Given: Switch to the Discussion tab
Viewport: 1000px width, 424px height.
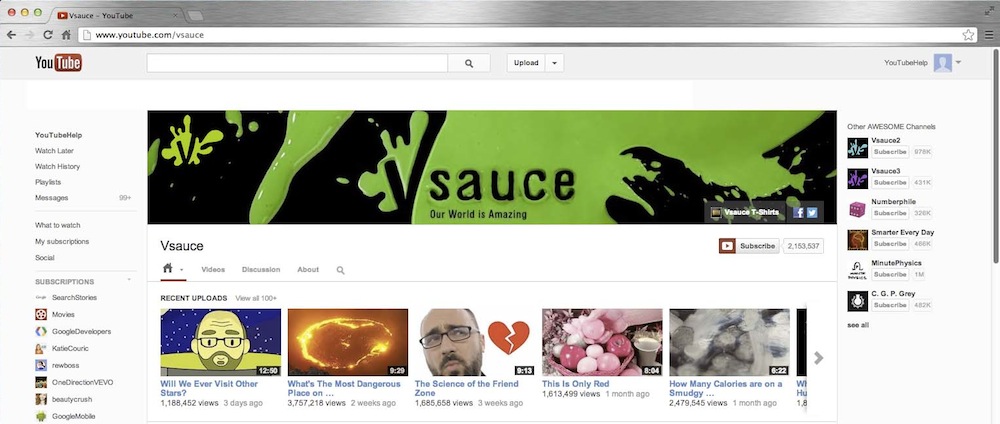Looking at the screenshot, I should pyautogui.click(x=261, y=270).
